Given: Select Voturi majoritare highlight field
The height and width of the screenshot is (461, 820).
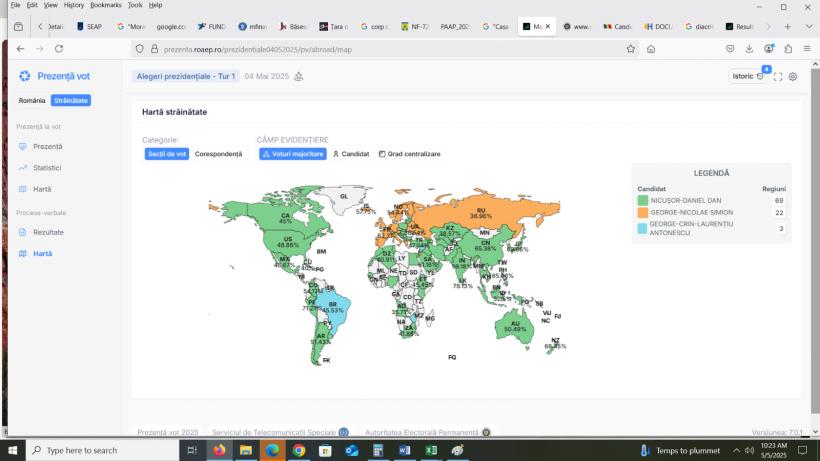Looking at the screenshot, I should (x=293, y=154).
